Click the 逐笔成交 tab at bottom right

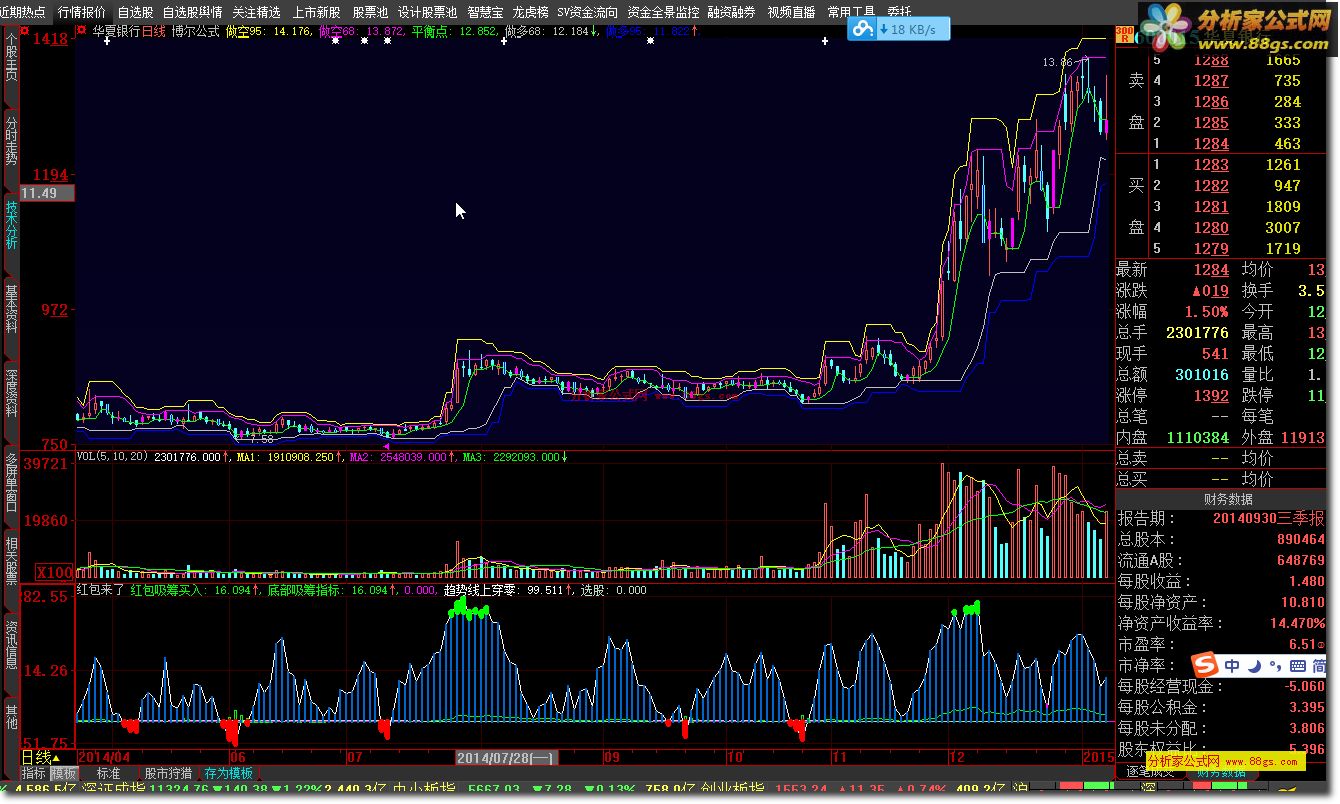(1151, 771)
